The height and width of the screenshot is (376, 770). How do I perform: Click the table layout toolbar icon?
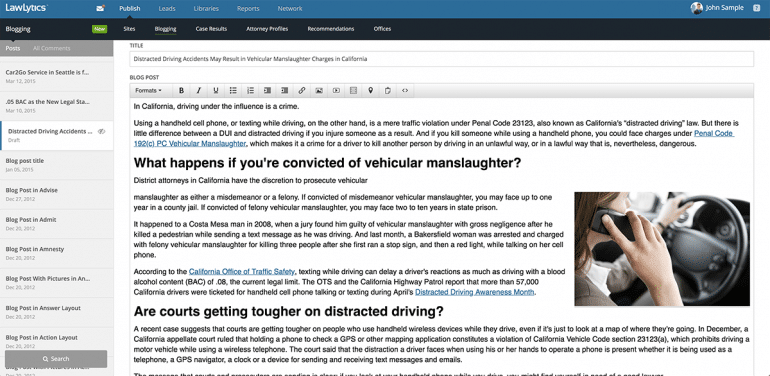point(354,90)
